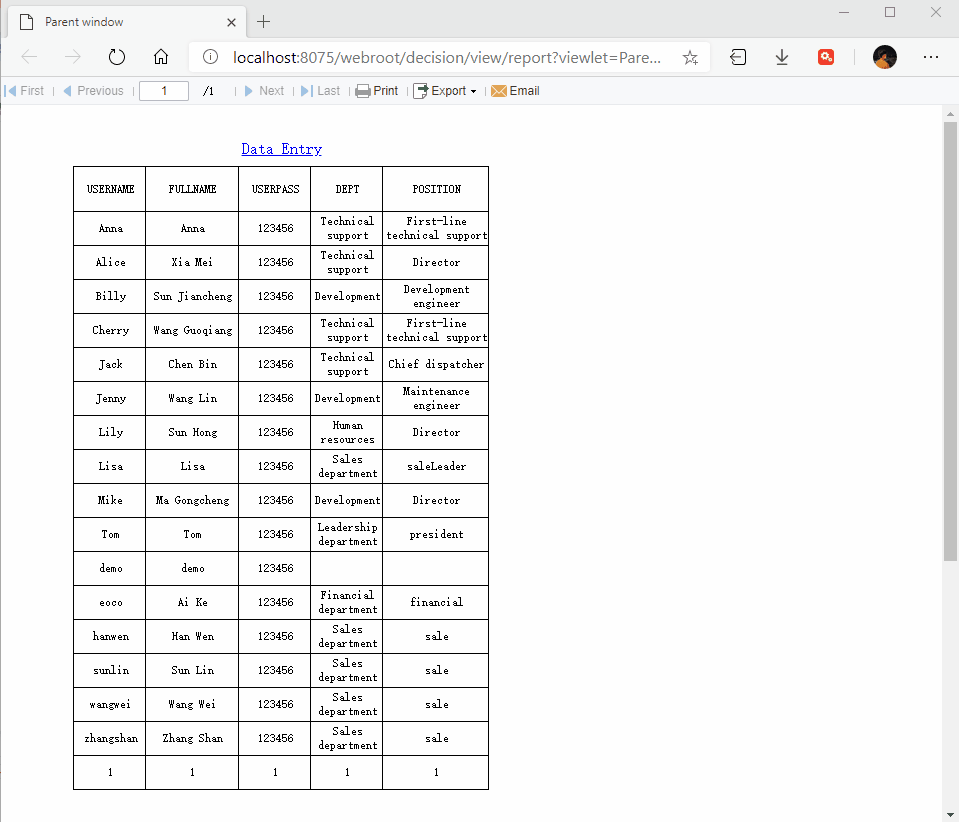Click the First page navigation icon
This screenshot has height=822, width=959.
pyautogui.click(x=10, y=90)
